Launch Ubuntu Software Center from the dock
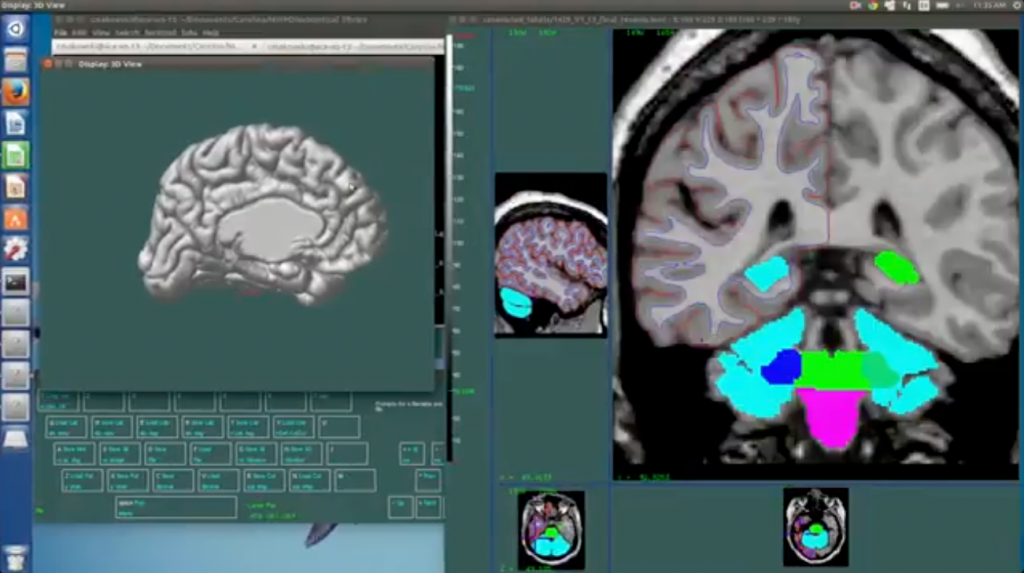The height and width of the screenshot is (573, 1024). point(16,218)
